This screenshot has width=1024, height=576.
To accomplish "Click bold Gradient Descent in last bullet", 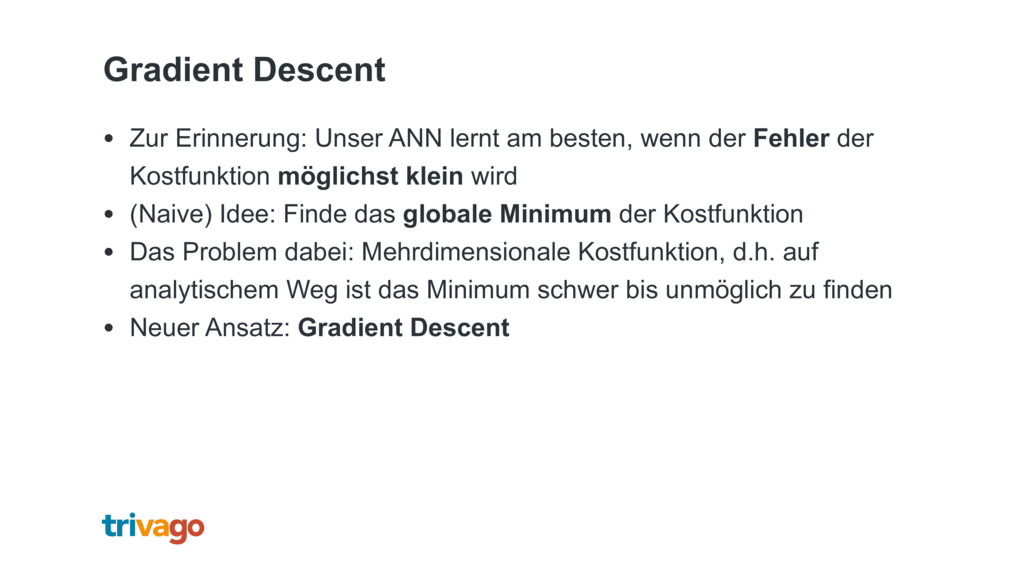I will tap(404, 328).
